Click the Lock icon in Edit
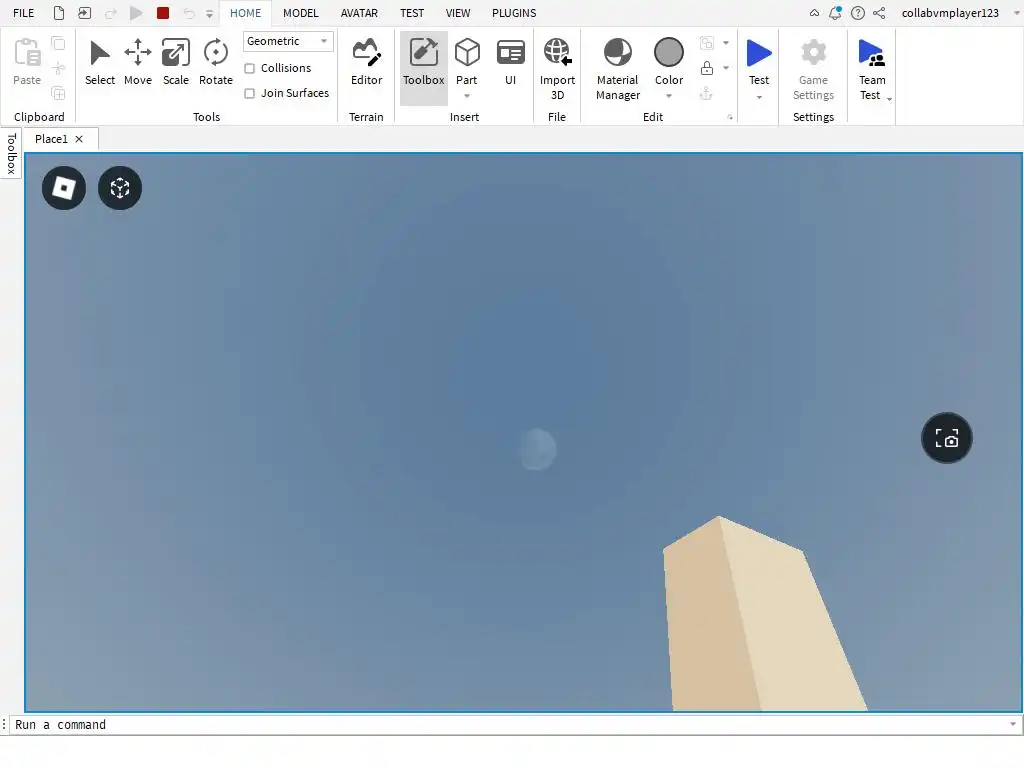Screen dimensions: 1024x768 tap(707, 68)
